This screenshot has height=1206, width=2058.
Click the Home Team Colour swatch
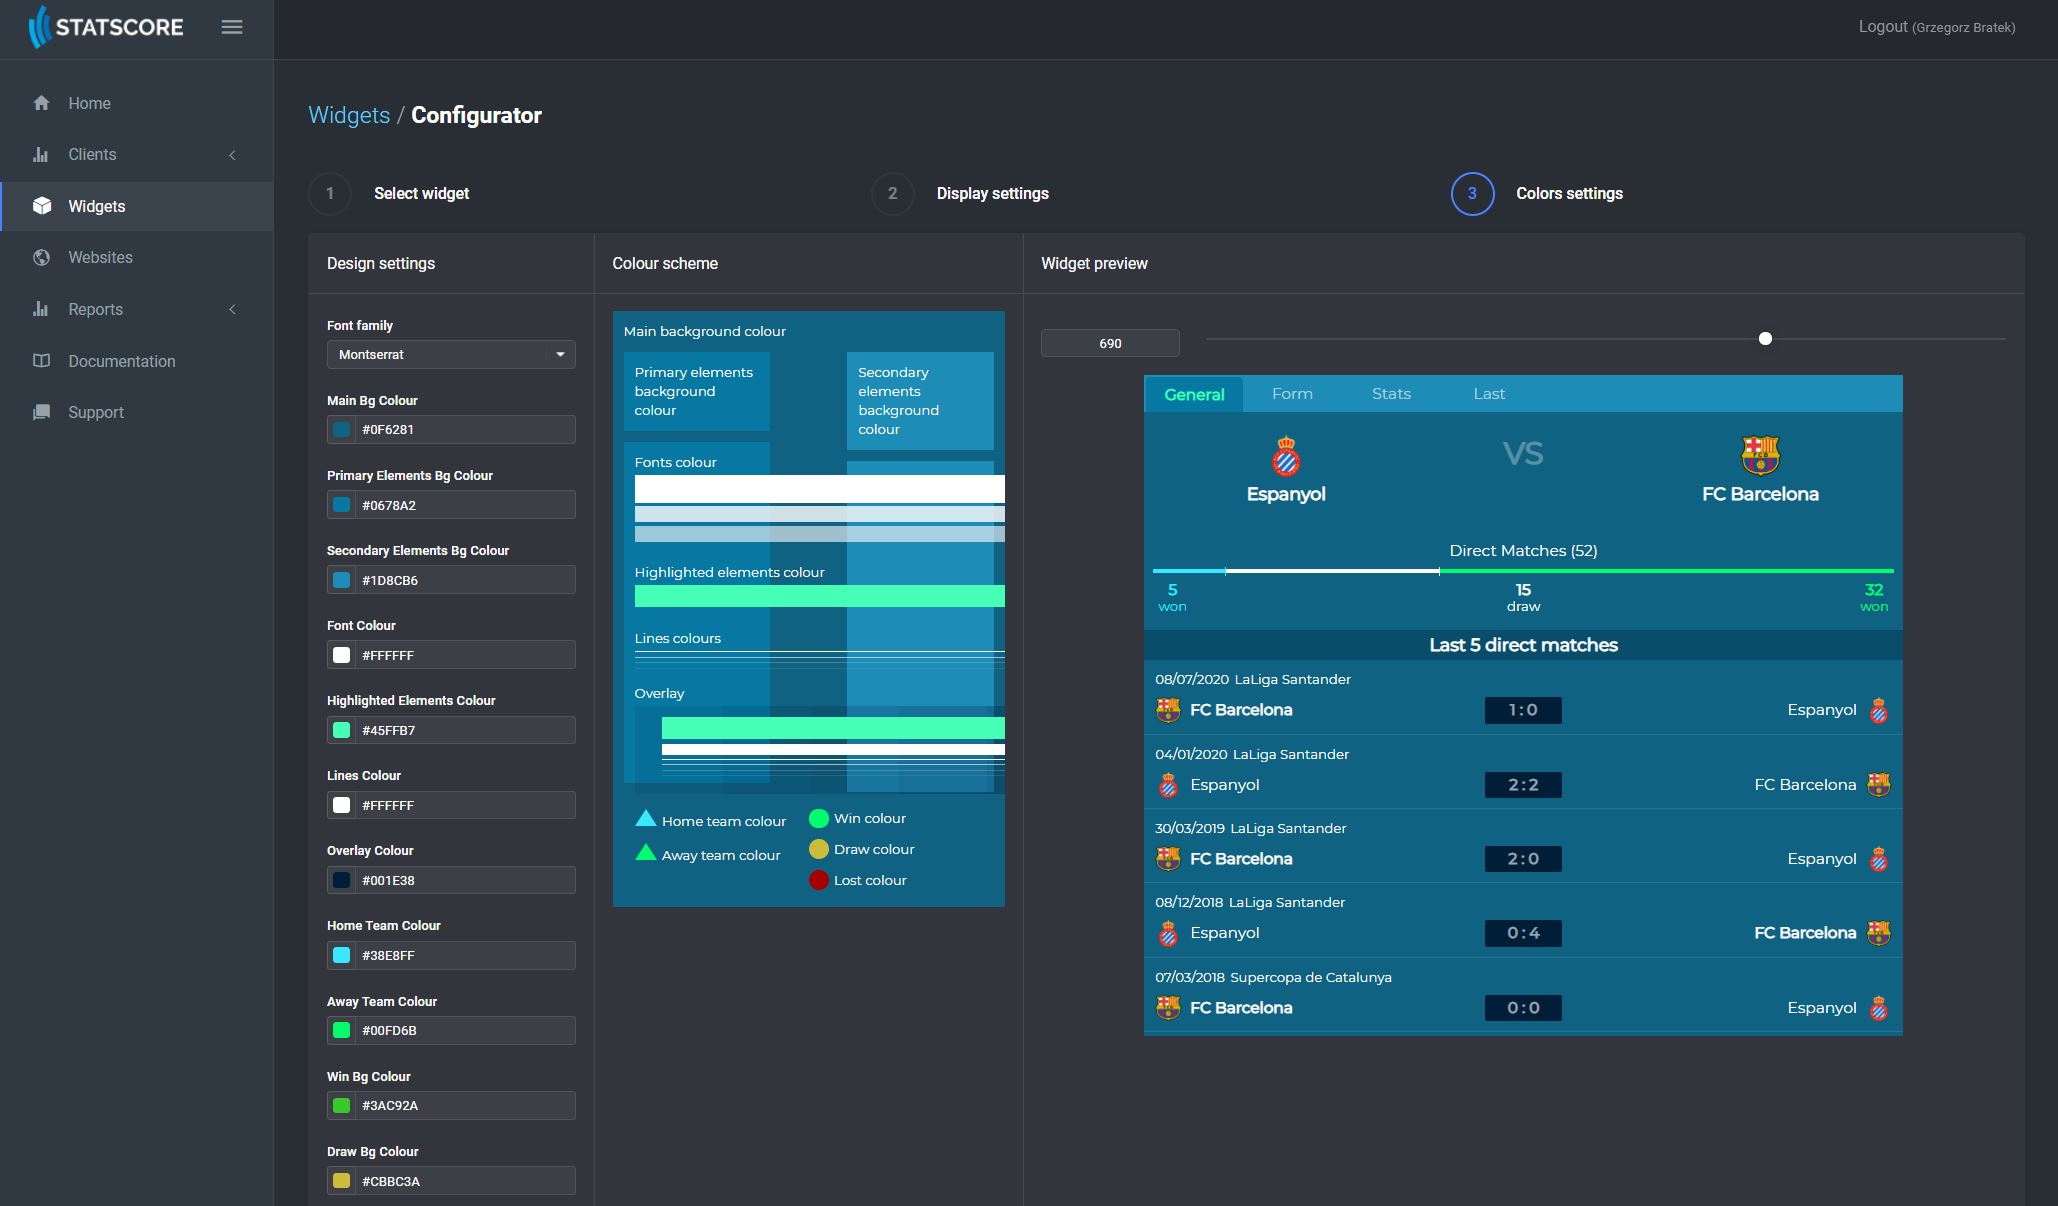coord(342,955)
